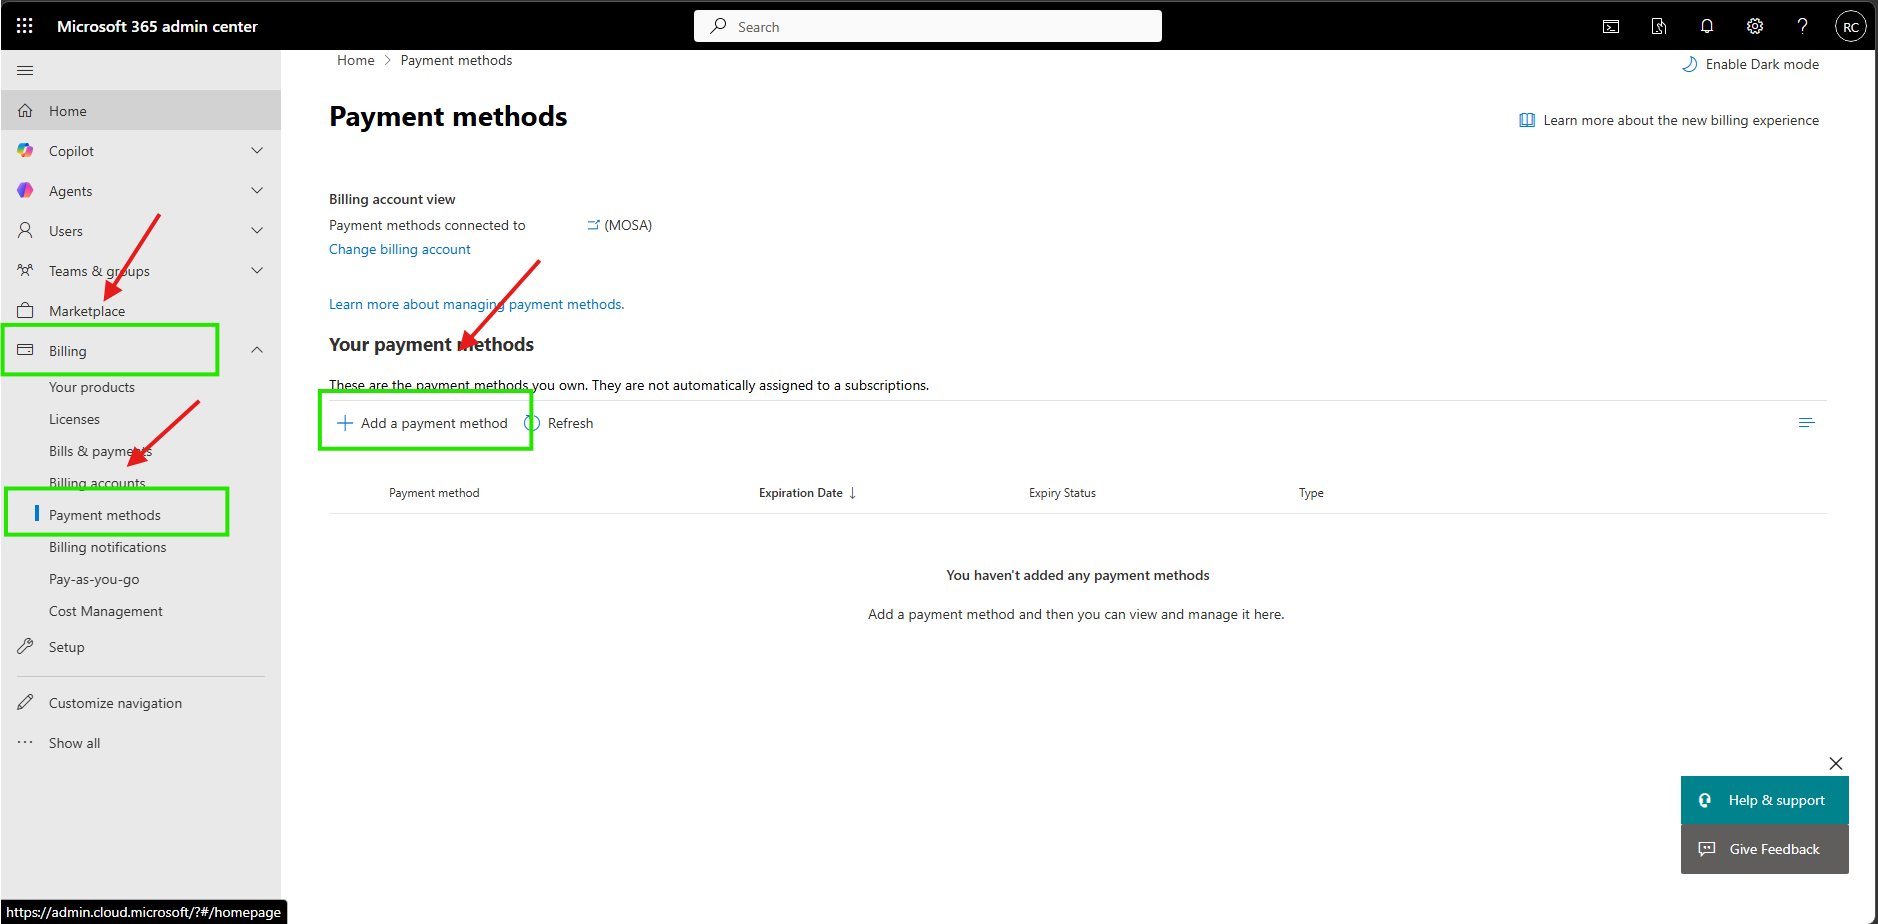Screen dimensions: 1878x924
Task: Select Payment methods in sidebar
Action: [105, 515]
